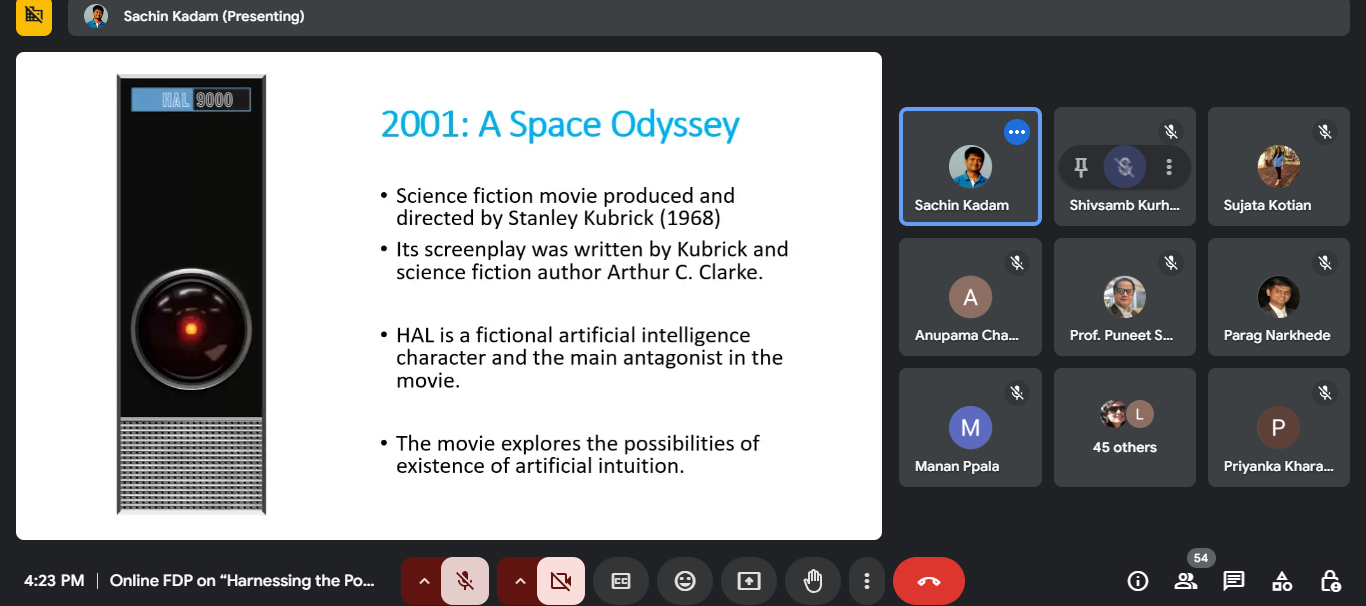This screenshot has height=606, width=1366.
Task: Open the meeting details info icon
Action: coord(1138,581)
